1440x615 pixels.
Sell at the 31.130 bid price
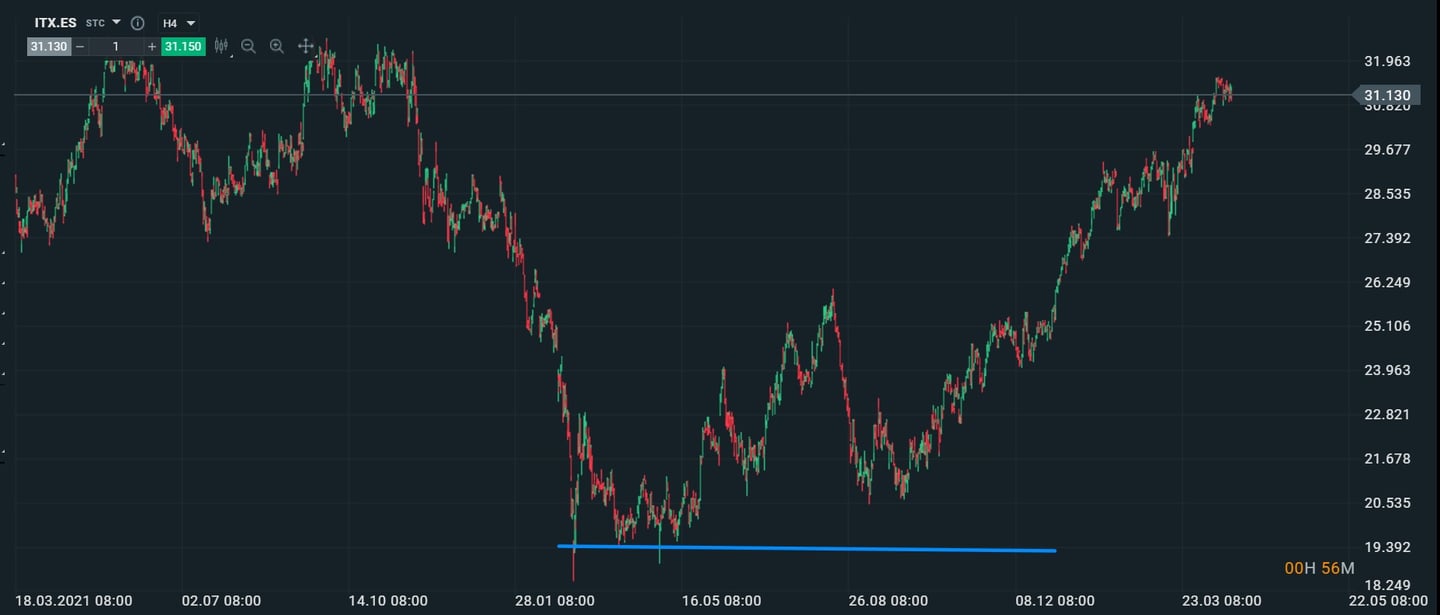48,46
